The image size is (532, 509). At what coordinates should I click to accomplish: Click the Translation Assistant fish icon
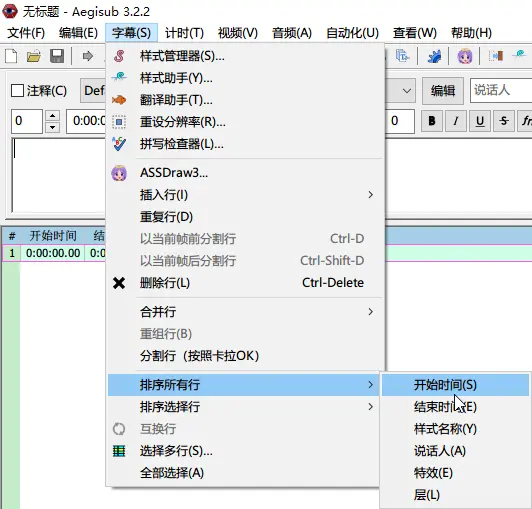coord(119,100)
